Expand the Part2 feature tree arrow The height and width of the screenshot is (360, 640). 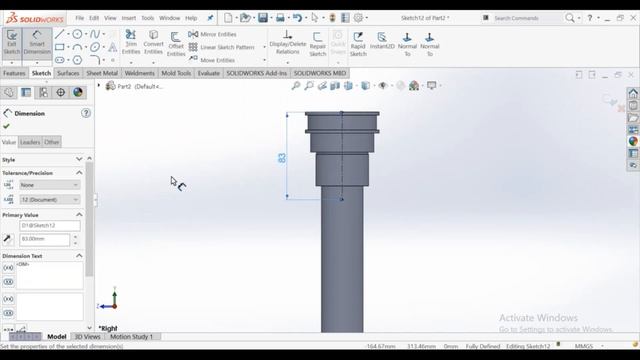pos(99,86)
